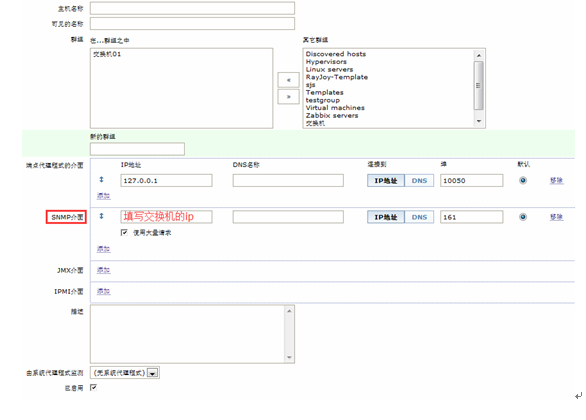Screen dimensions: 586x420
Task: Toggle the enabled checkbox
Action: click(93, 388)
